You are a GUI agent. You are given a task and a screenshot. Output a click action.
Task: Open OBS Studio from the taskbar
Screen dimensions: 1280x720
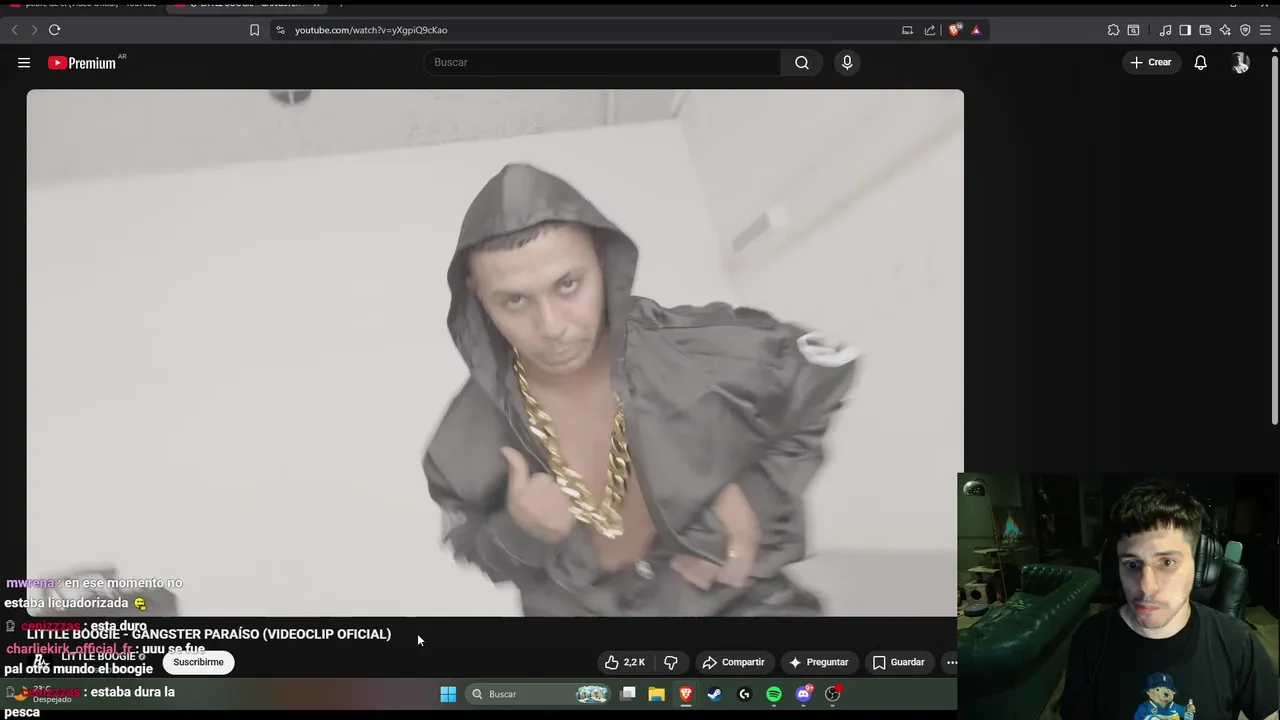(833, 694)
